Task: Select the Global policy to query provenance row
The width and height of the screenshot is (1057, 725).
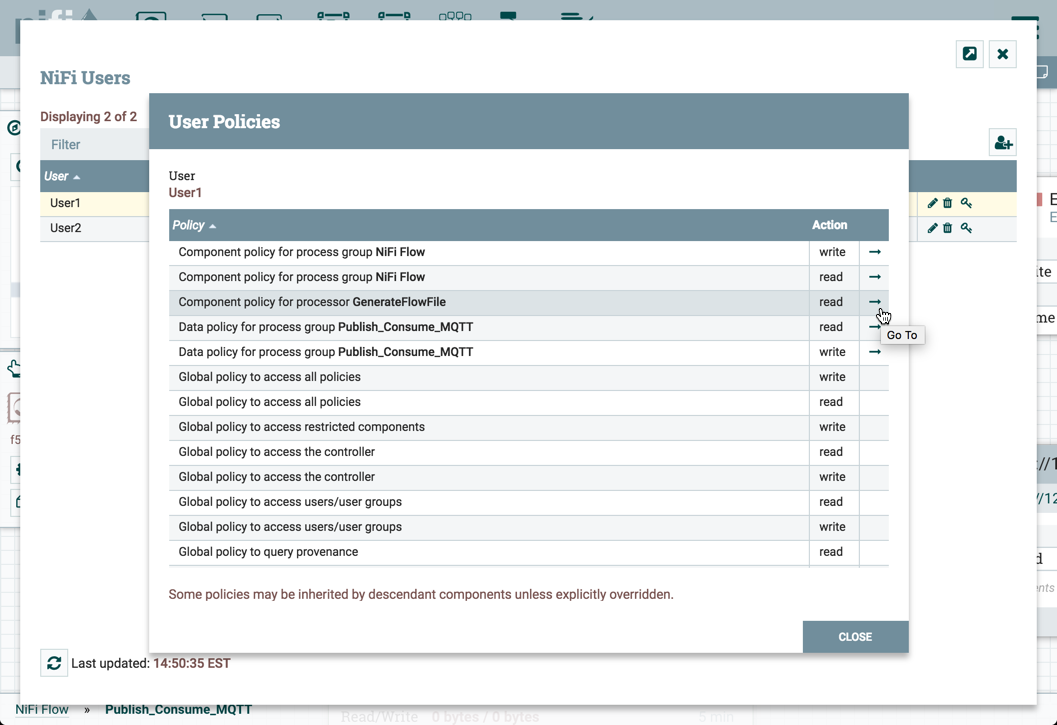Action: [400, 551]
